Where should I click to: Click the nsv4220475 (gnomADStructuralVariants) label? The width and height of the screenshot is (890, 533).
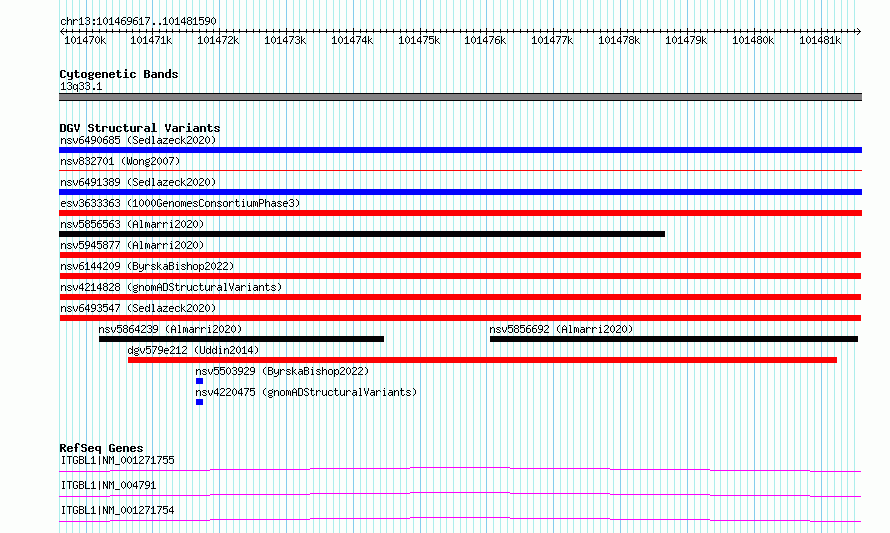click(x=306, y=392)
